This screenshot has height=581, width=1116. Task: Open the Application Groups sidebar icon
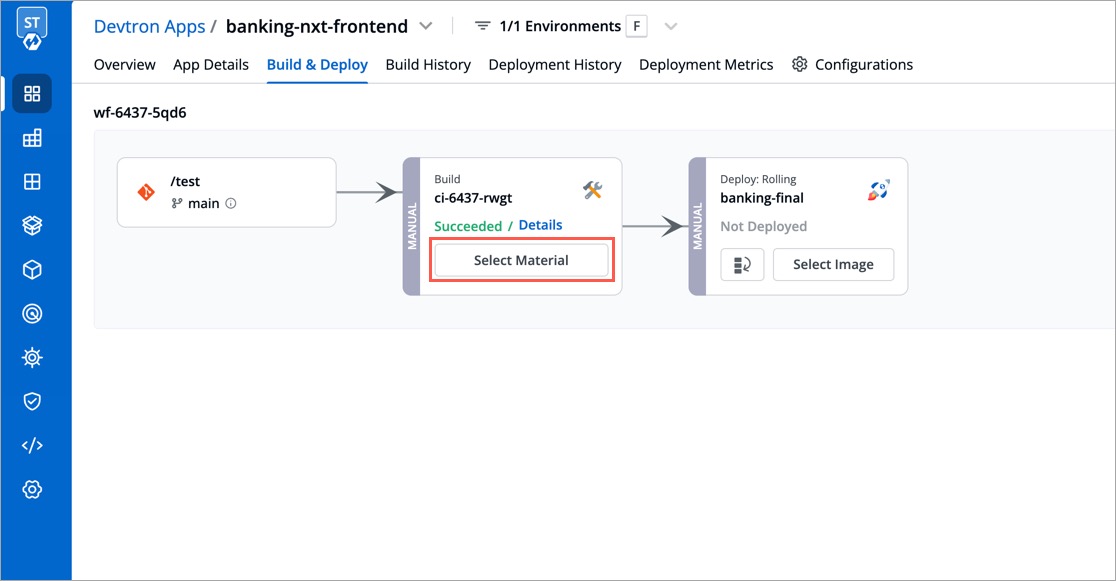tap(32, 138)
